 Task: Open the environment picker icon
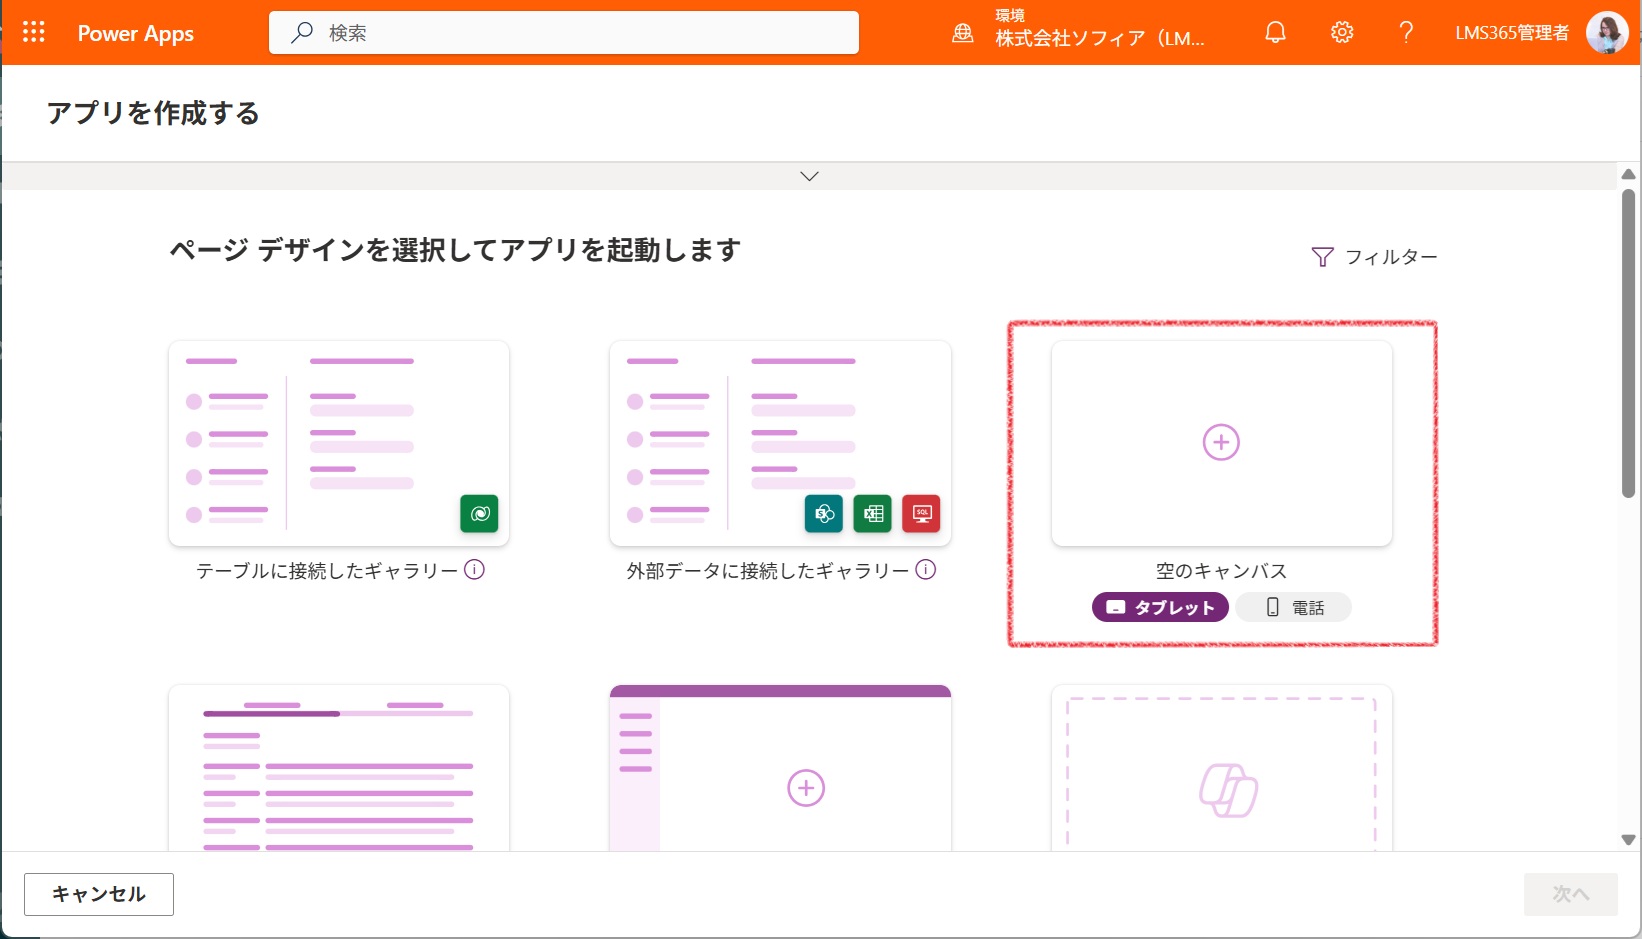962,33
